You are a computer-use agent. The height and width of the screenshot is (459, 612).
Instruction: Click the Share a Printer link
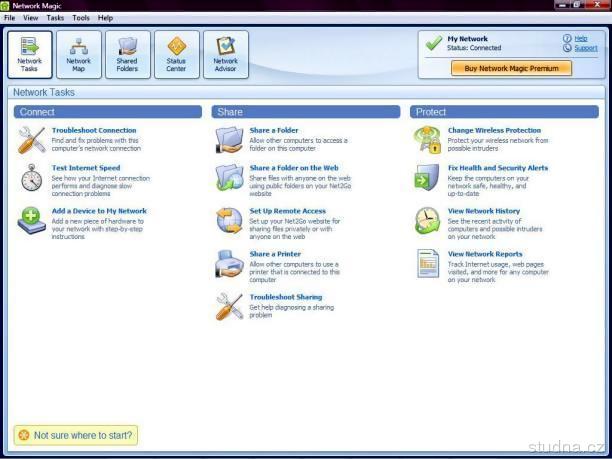(275, 254)
